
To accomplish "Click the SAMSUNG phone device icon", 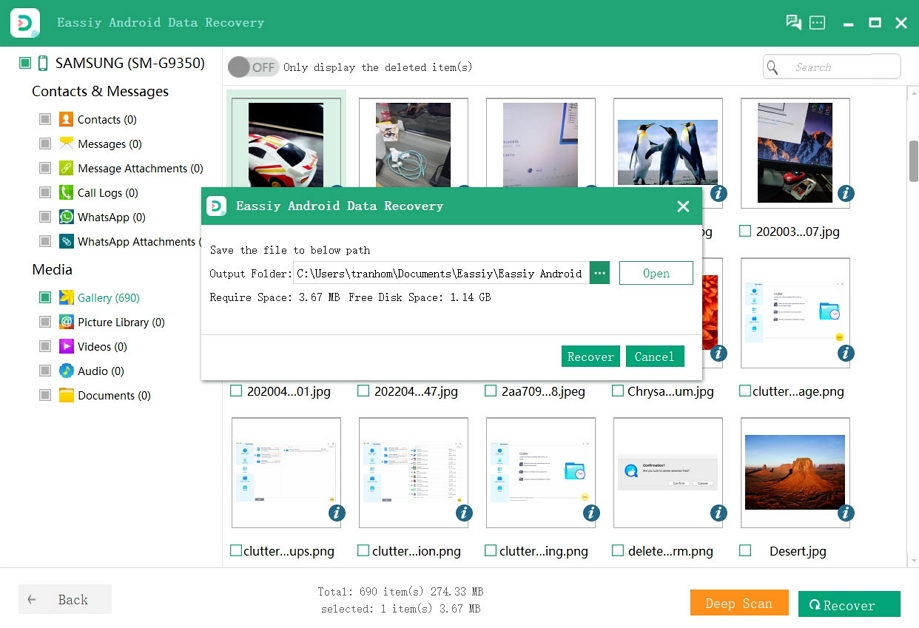I will coord(43,63).
